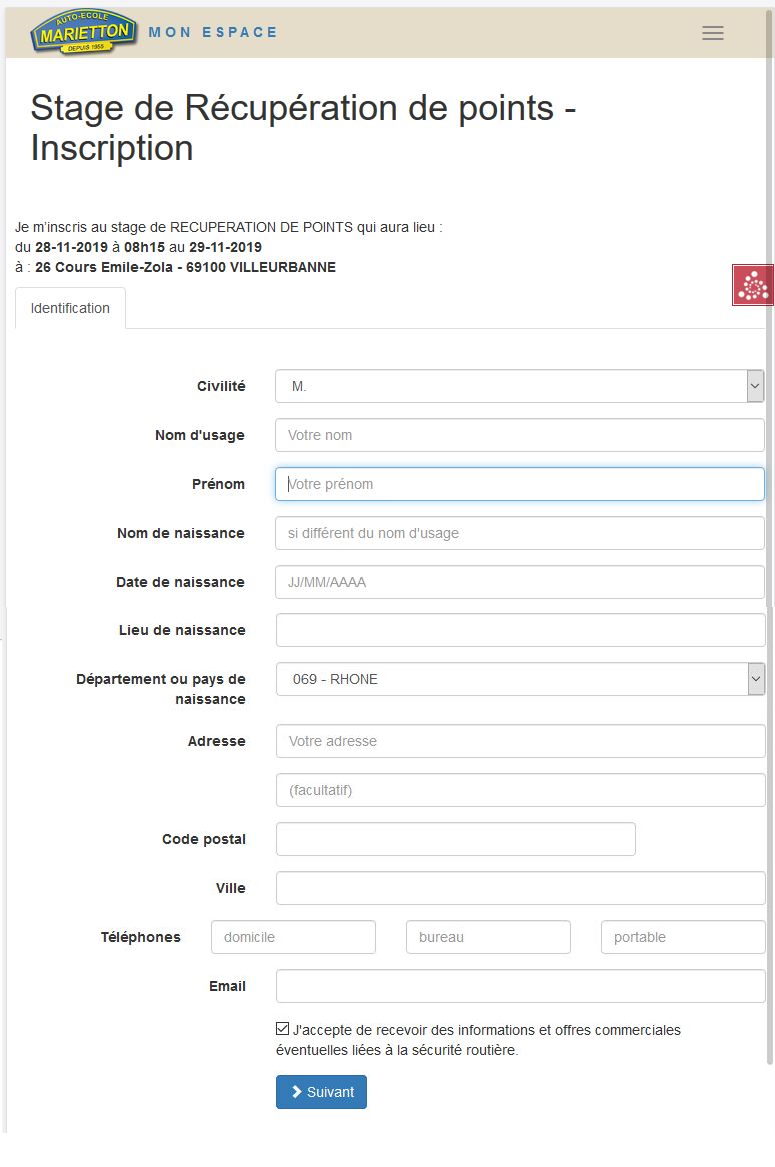Click the MON ESPACE header link

[213, 32]
